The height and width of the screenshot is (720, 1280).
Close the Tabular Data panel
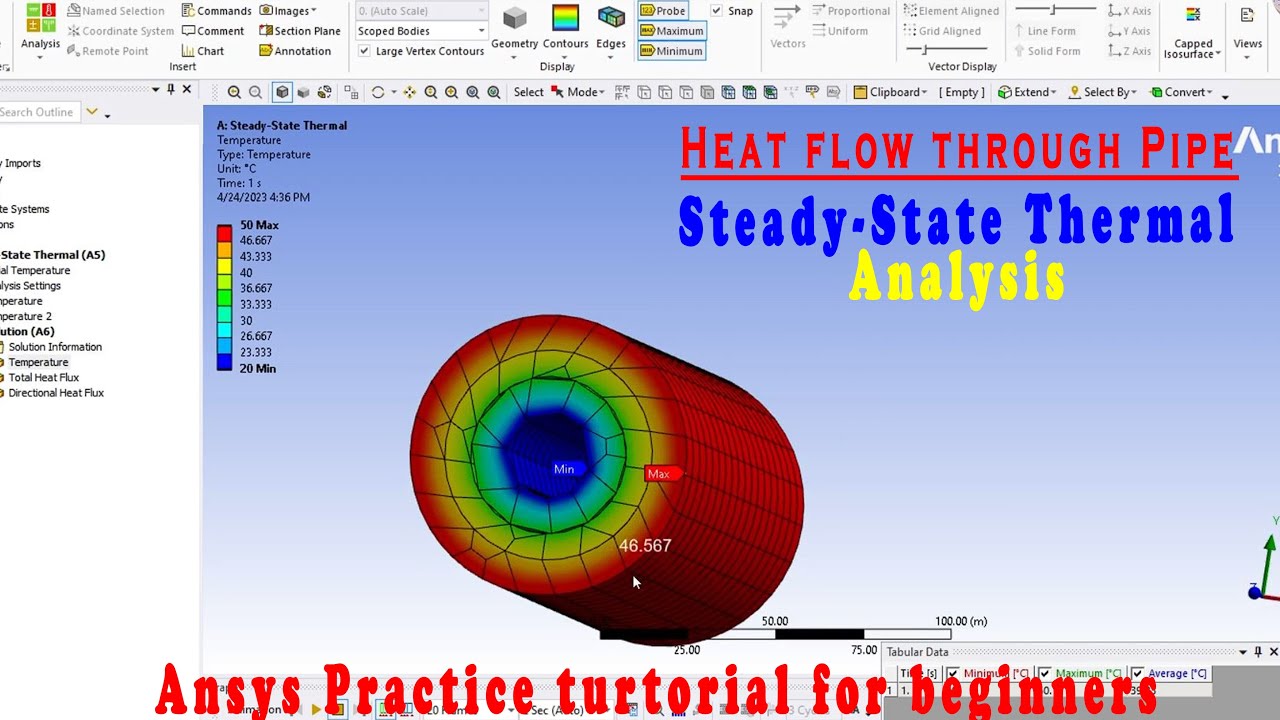pyautogui.click(x=1273, y=652)
